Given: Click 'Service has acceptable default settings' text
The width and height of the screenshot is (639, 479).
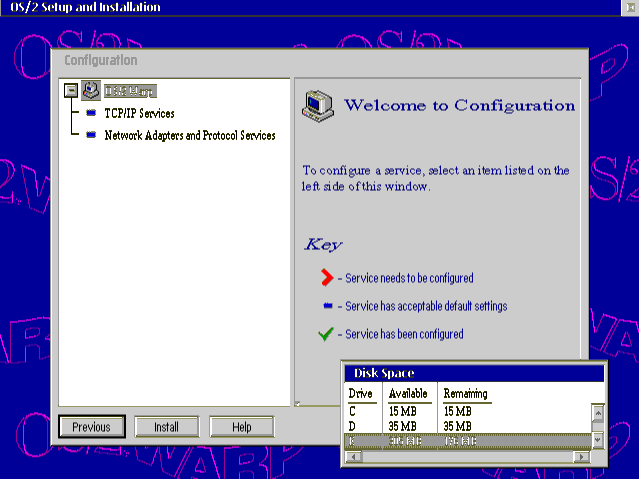Looking at the screenshot, I should click(426, 306).
